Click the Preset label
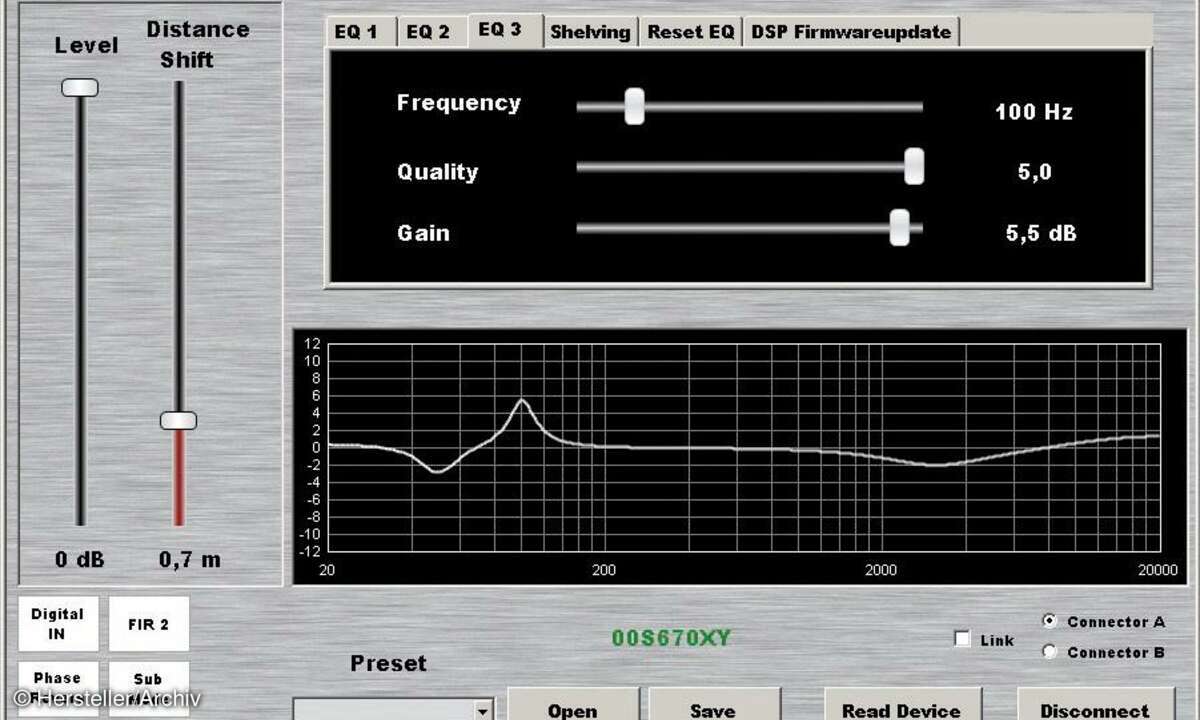Screen dimensions: 1200x720 388,663
